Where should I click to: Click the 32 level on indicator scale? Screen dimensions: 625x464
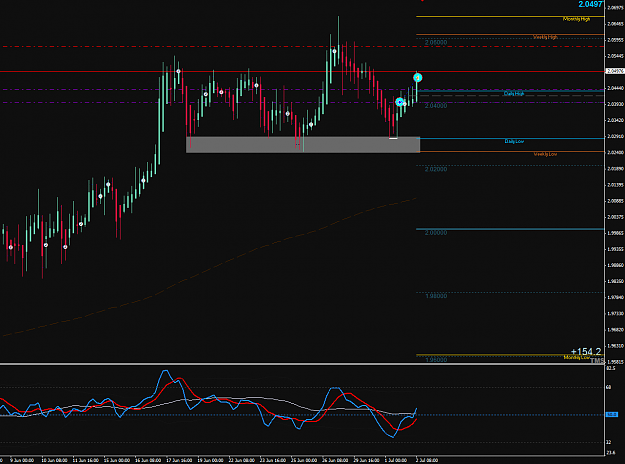coord(609,442)
